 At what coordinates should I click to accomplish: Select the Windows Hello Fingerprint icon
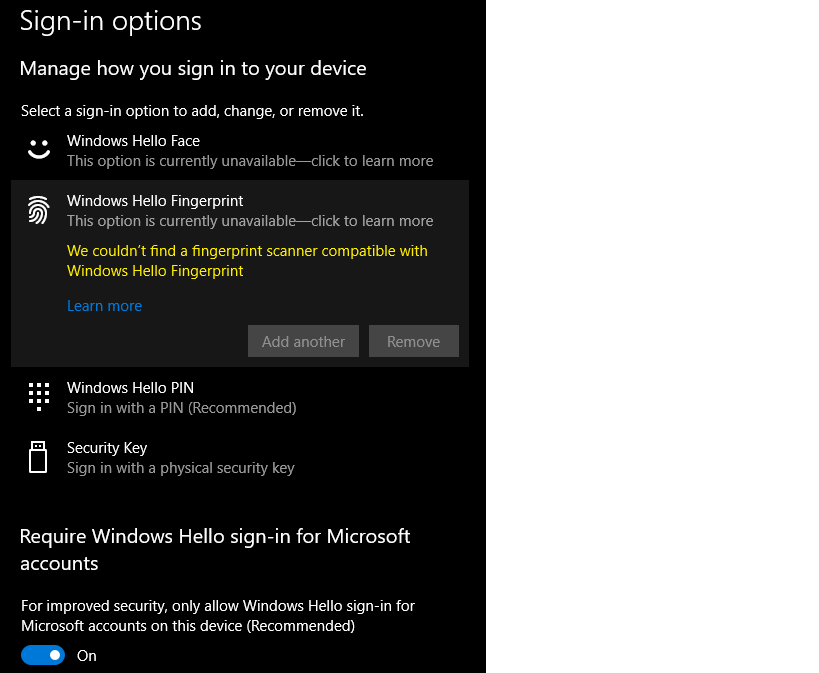click(x=38, y=210)
